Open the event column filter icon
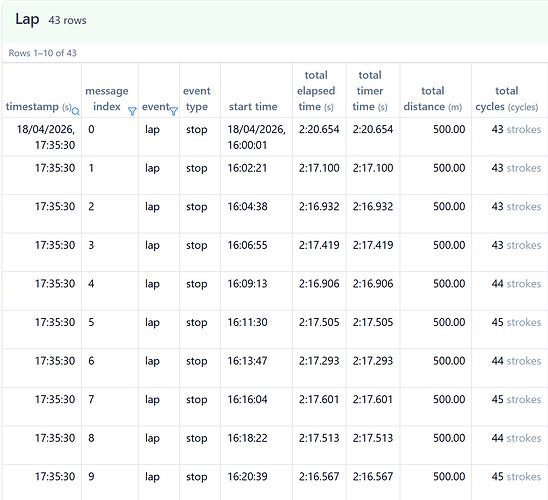Viewport: 548px width, 500px height. point(173,111)
